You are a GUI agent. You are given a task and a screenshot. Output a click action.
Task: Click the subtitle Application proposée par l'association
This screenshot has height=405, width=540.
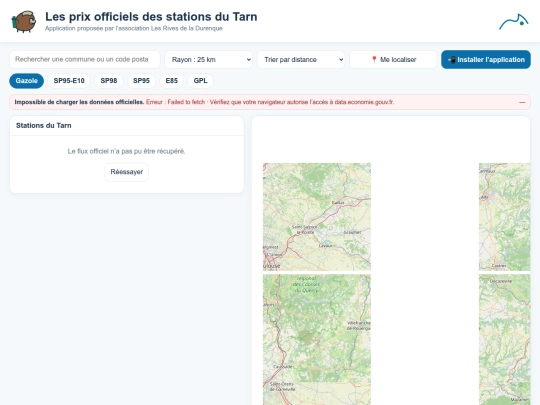click(134, 28)
